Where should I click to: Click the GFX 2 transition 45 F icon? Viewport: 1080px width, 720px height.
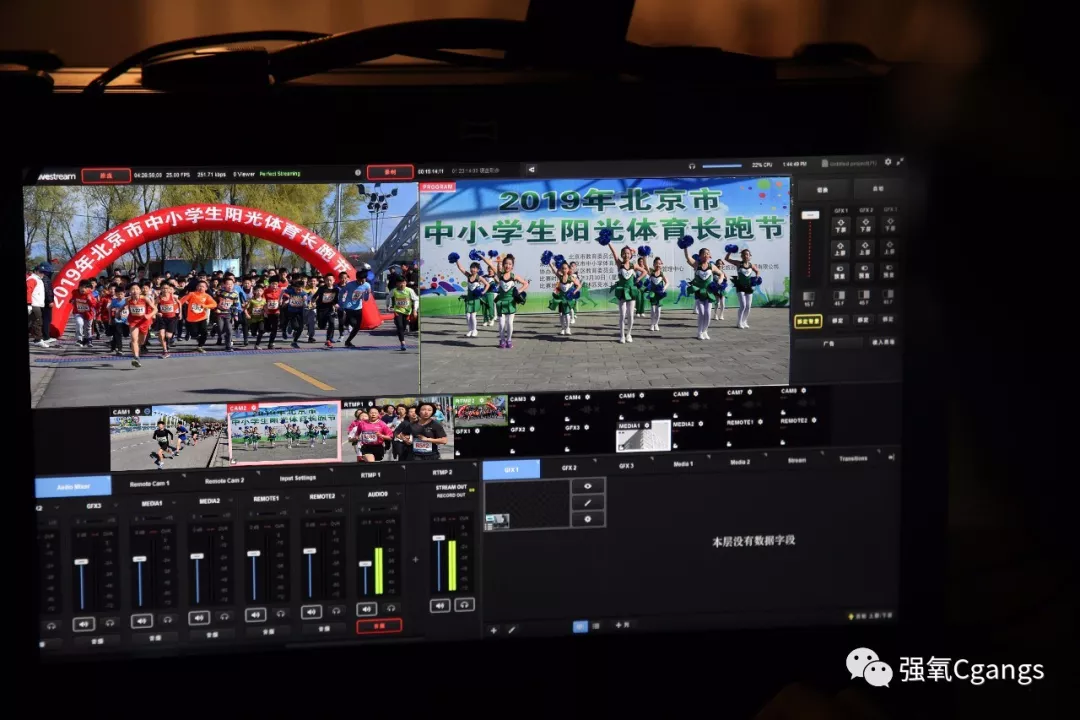tap(864, 298)
